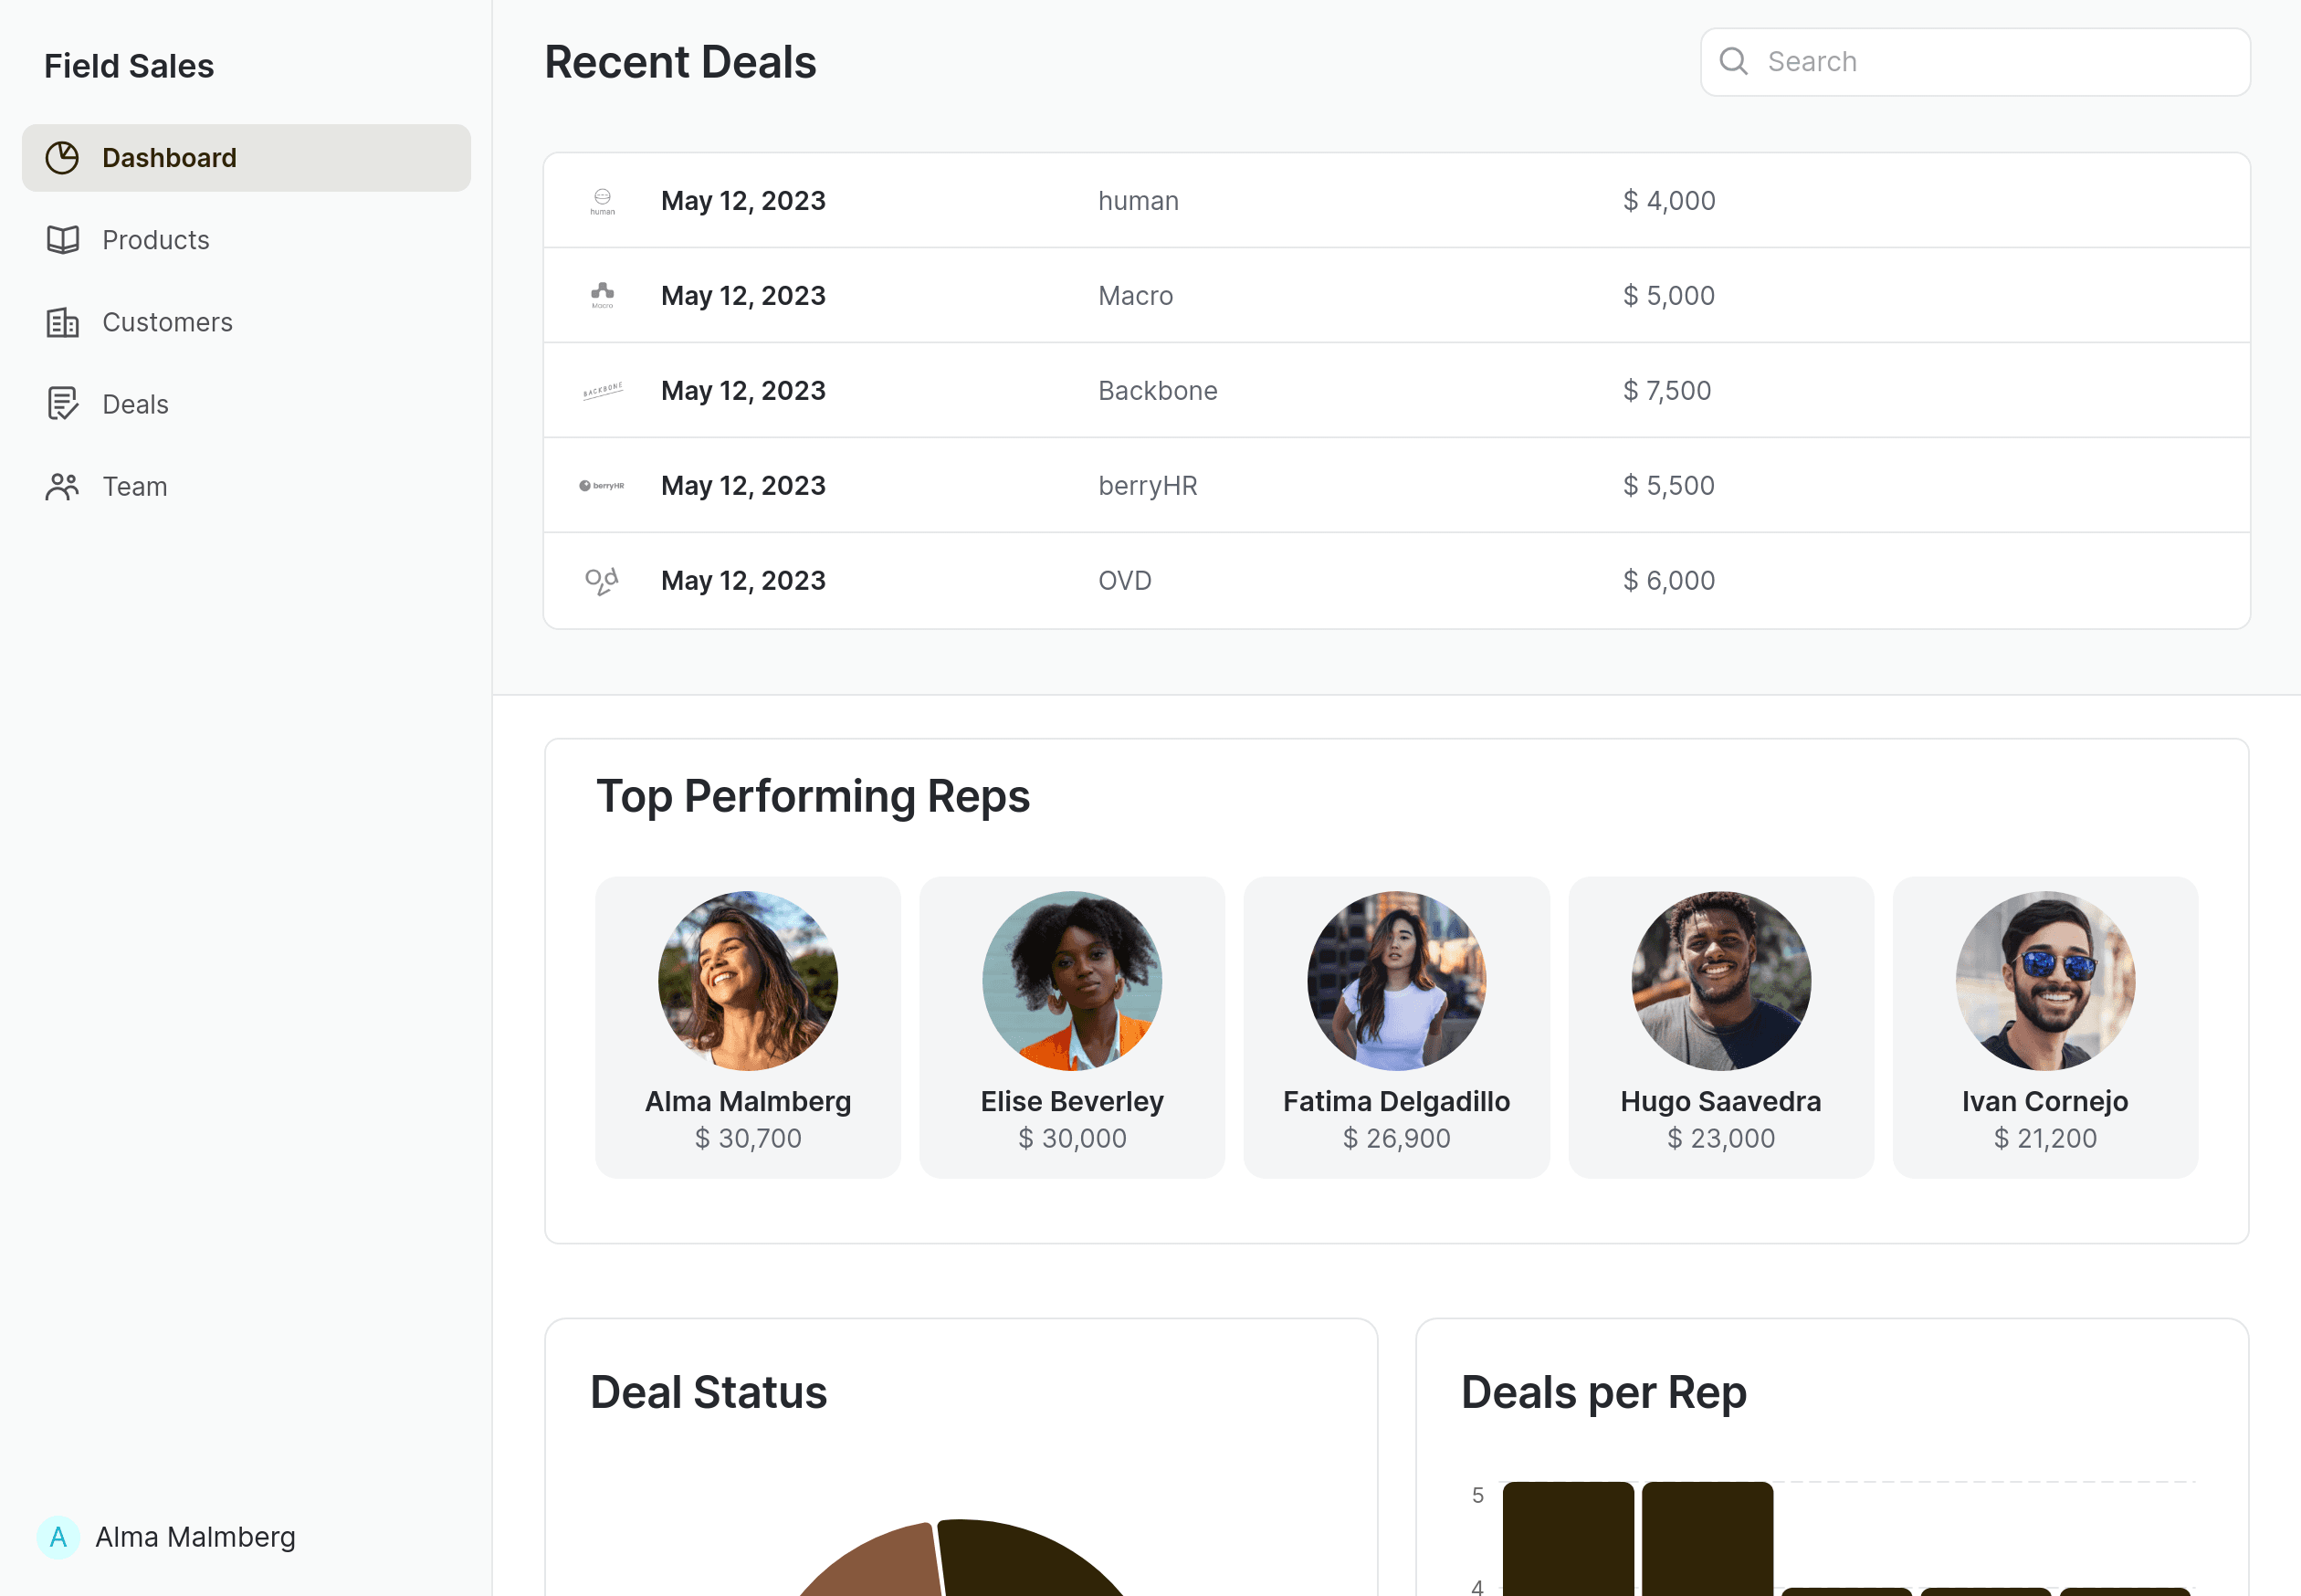
Task: Click the 'berryHR' customer name
Action: click(x=1147, y=486)
